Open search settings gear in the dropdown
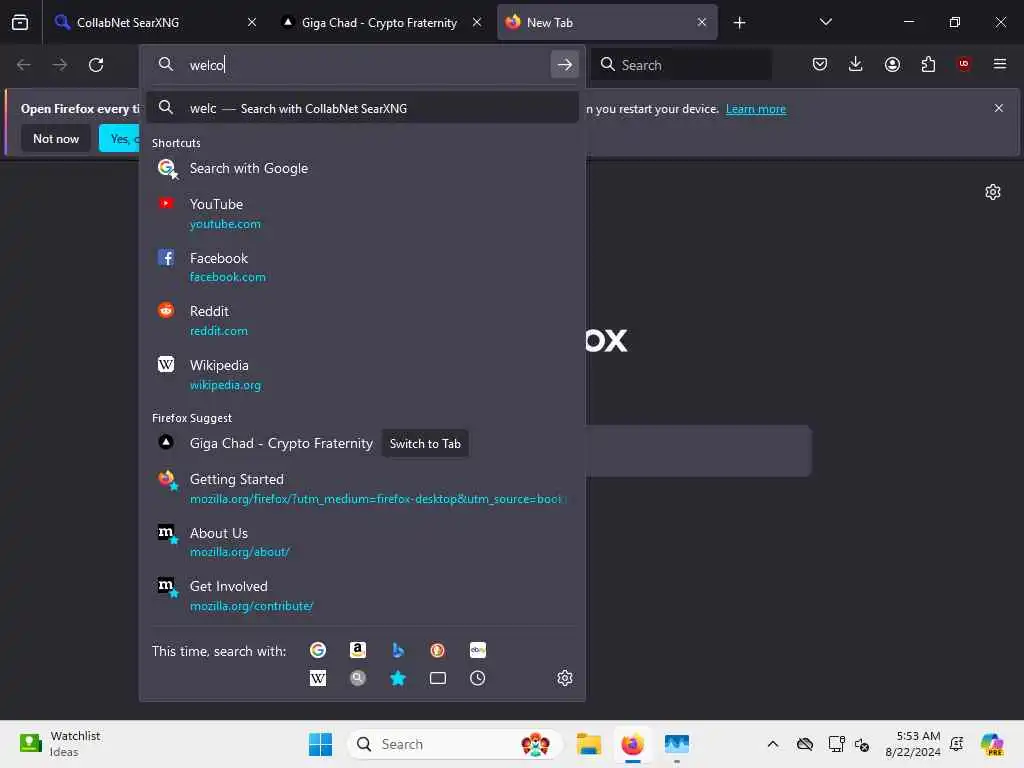Image resolution: width=1024 pixels, height=768 pixels. coord(565,678)
